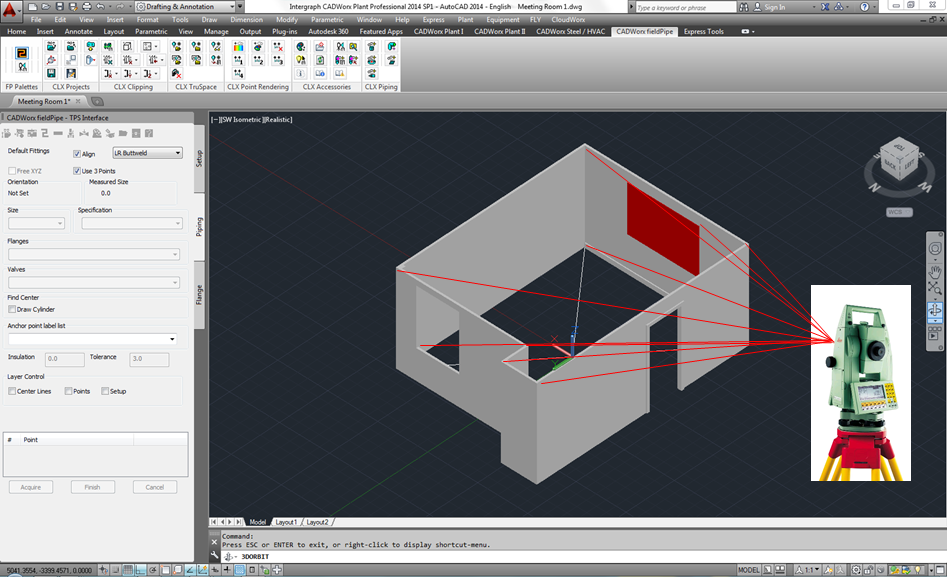947x577 pixels.
Task: Open the 1:1 annotation scale dropdown
Action: [x=807, y=570]
